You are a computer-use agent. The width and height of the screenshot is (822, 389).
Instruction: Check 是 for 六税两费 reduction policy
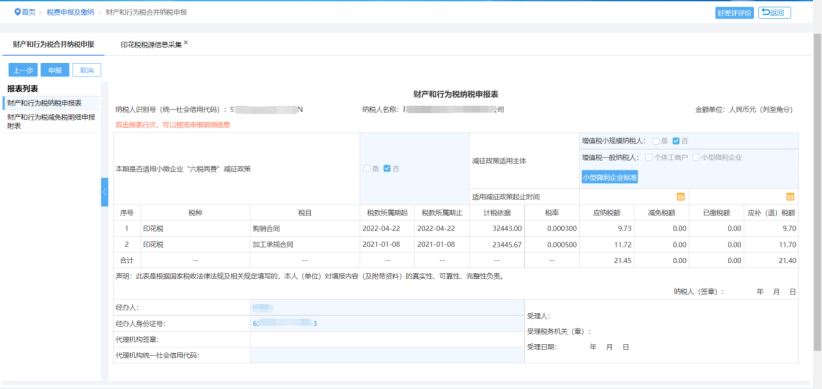[x=367, y=169]
